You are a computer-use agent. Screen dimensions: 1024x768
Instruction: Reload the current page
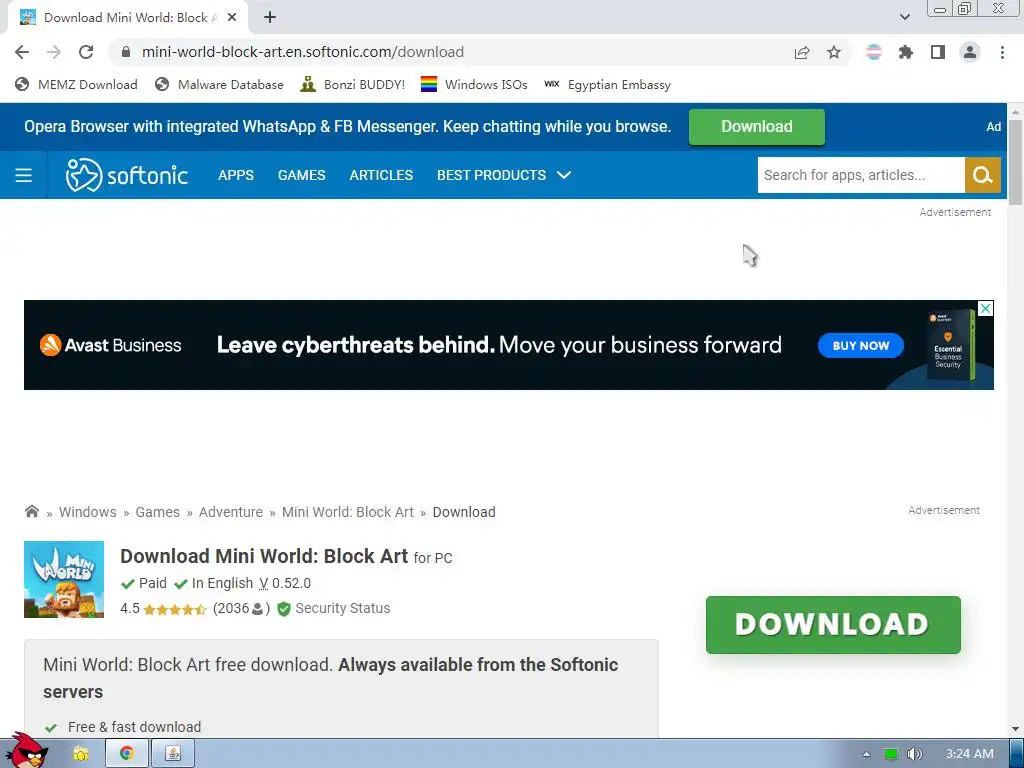click(x=86, y=52)
